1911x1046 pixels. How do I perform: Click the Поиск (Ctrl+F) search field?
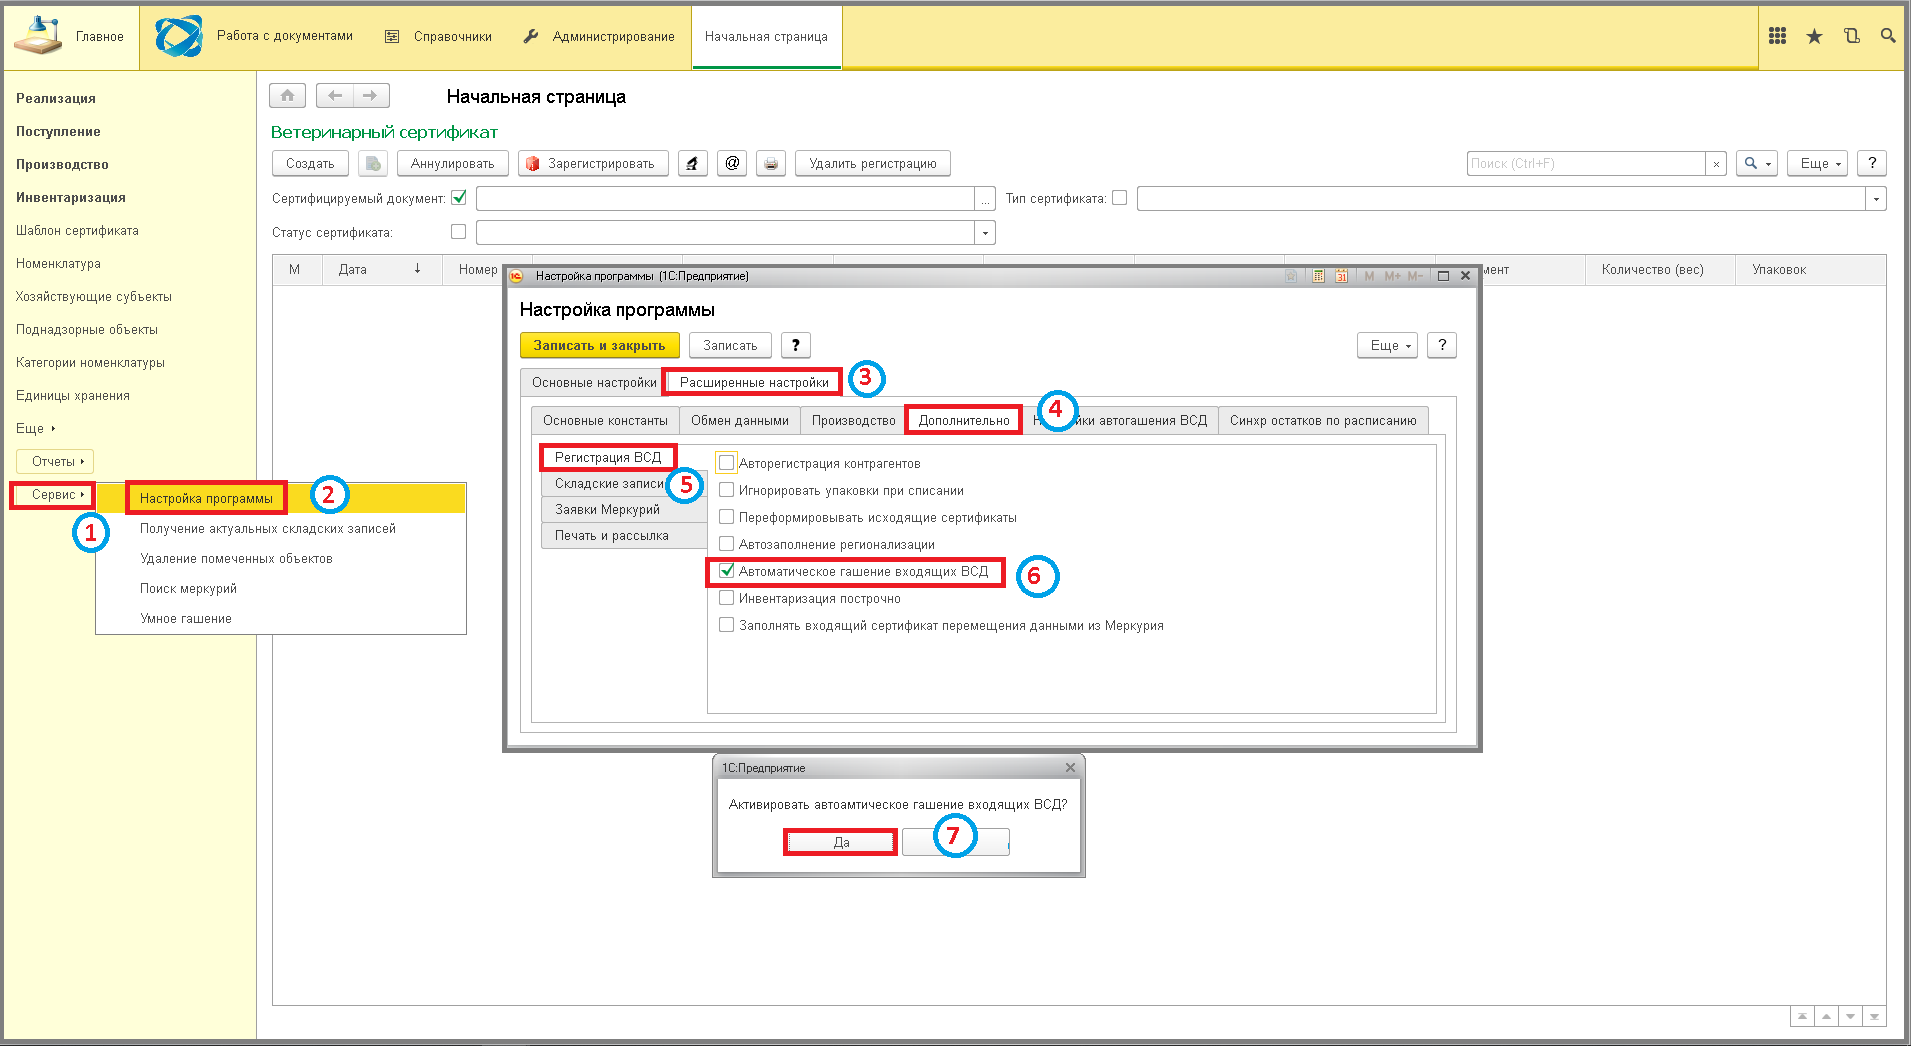click(1586, 164)
